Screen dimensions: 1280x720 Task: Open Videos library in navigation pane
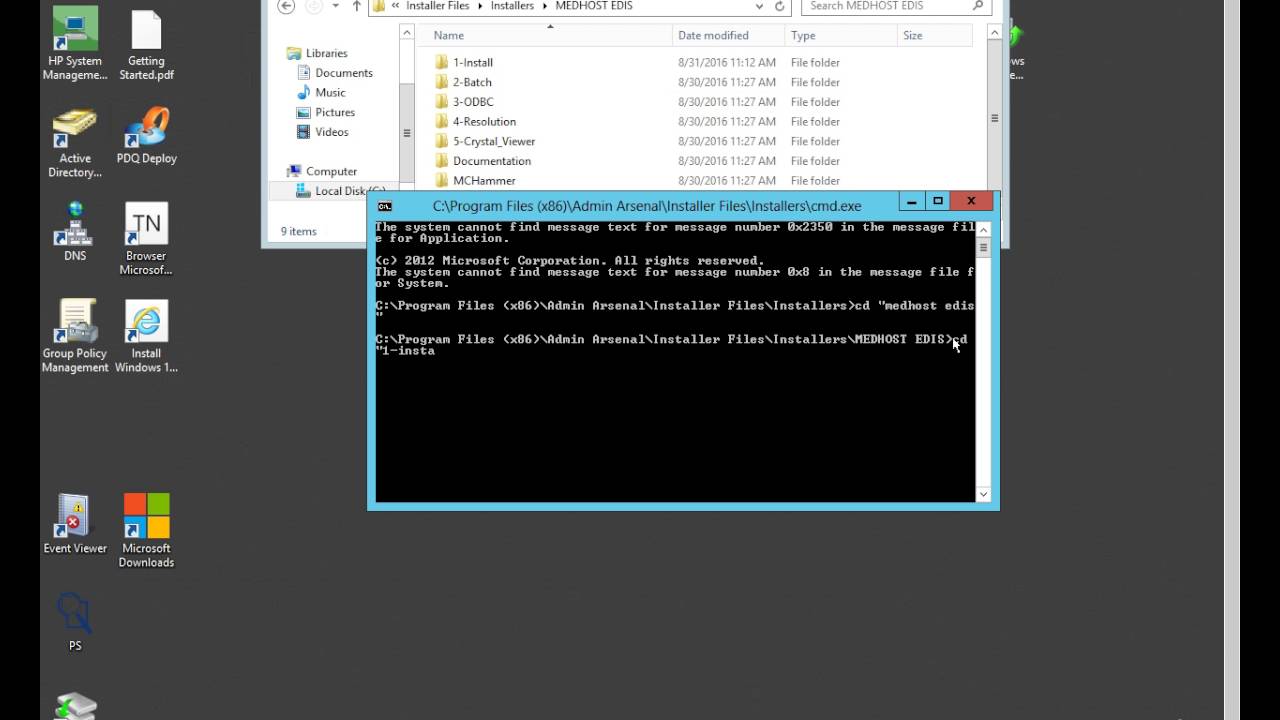point(322,132)
